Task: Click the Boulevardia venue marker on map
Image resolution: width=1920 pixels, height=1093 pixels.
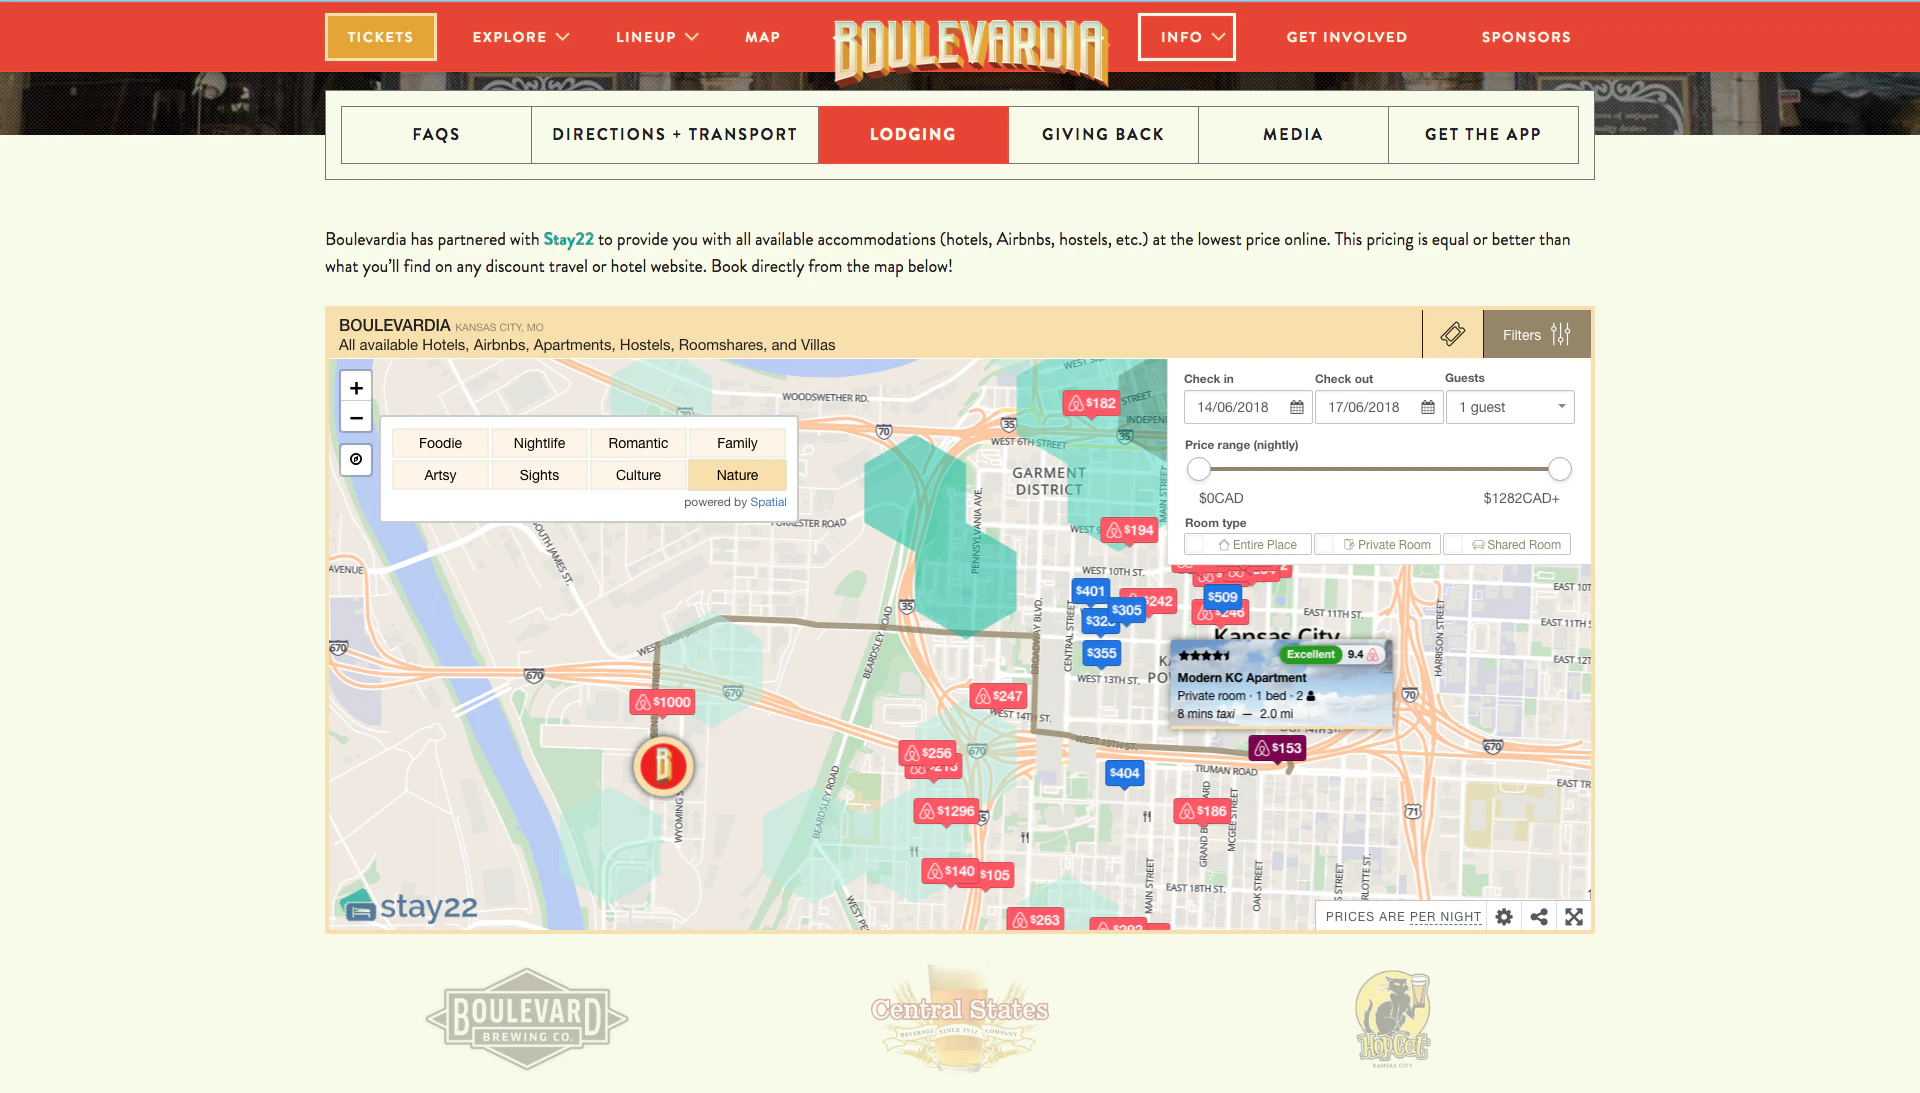Action: pyautogui.click(x=662, y=766)
